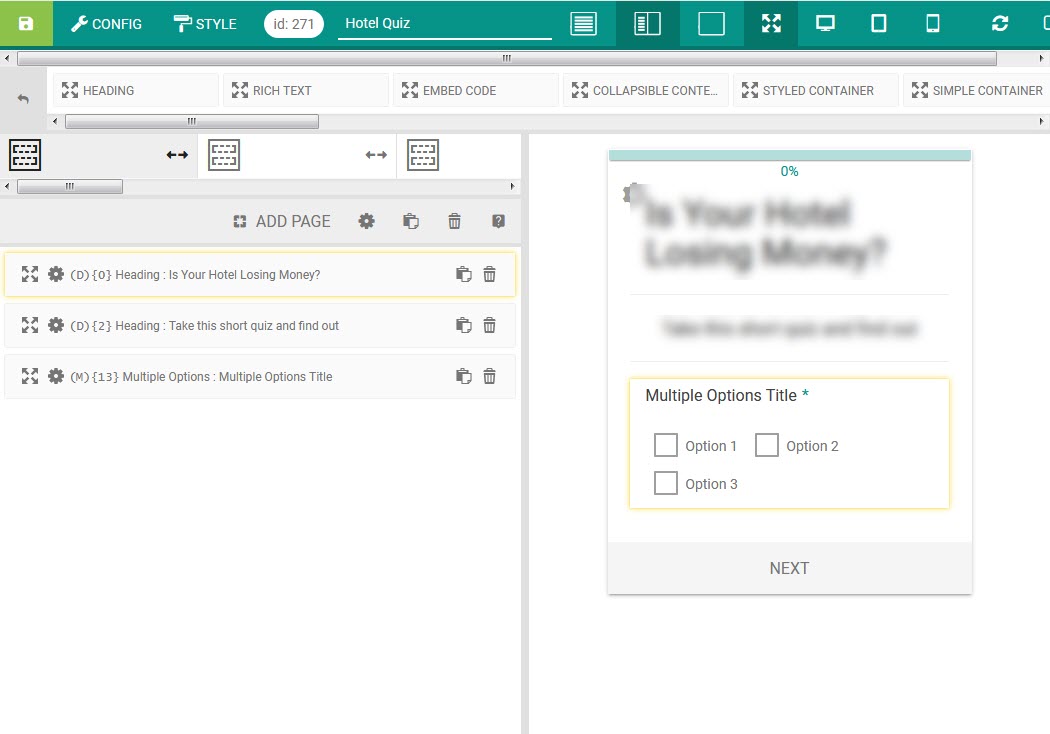Click the right arrow of elements toolbar scrollbar
The width and height of the screenshot is (1050, 734).
(x=1041, y=121)
